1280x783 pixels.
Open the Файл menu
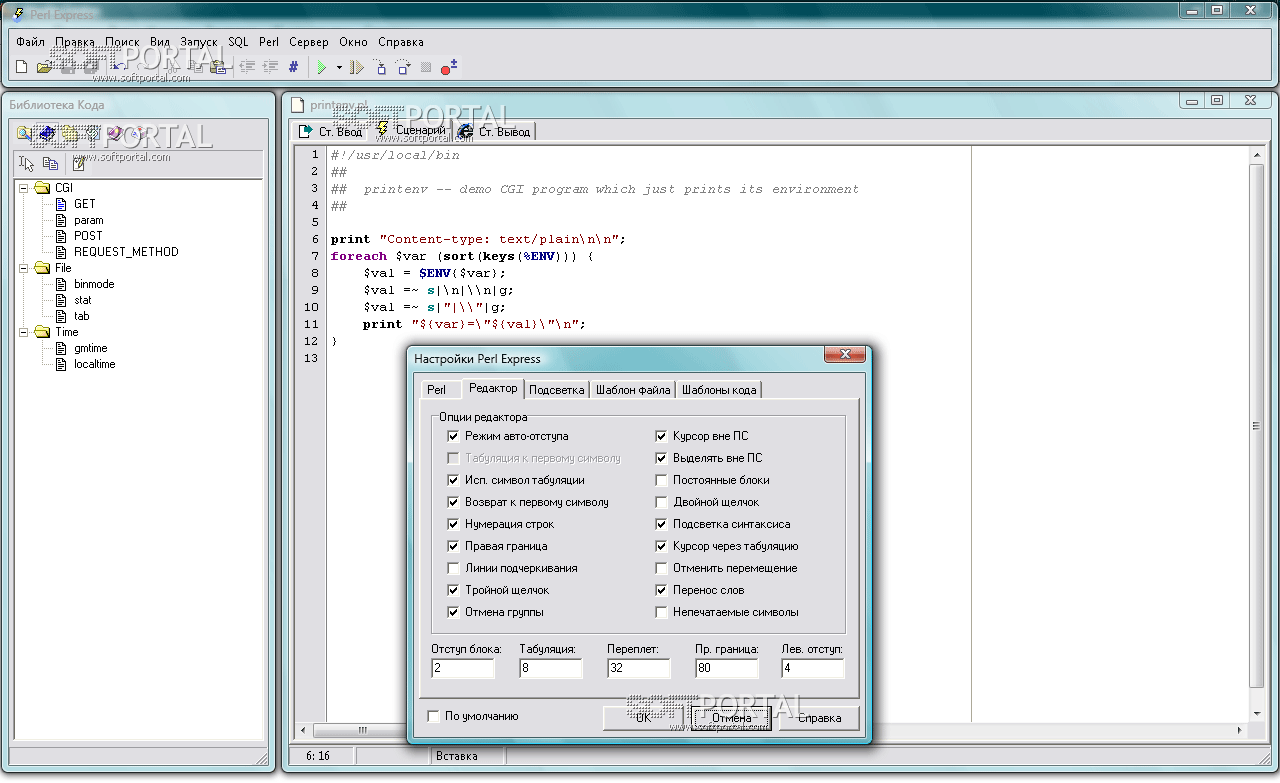click(x=30, y=42)
